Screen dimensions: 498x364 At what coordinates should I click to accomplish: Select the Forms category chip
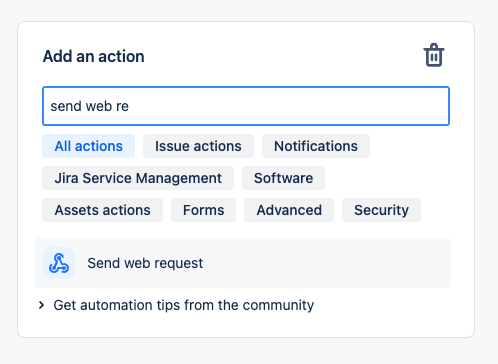click(203, 210)
